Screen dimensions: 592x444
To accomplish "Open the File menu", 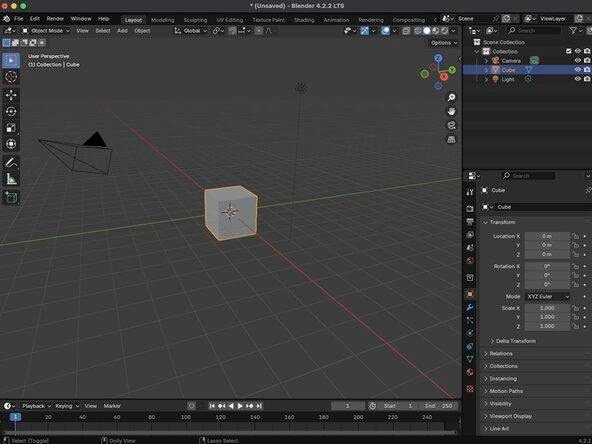I will [18, 18].
